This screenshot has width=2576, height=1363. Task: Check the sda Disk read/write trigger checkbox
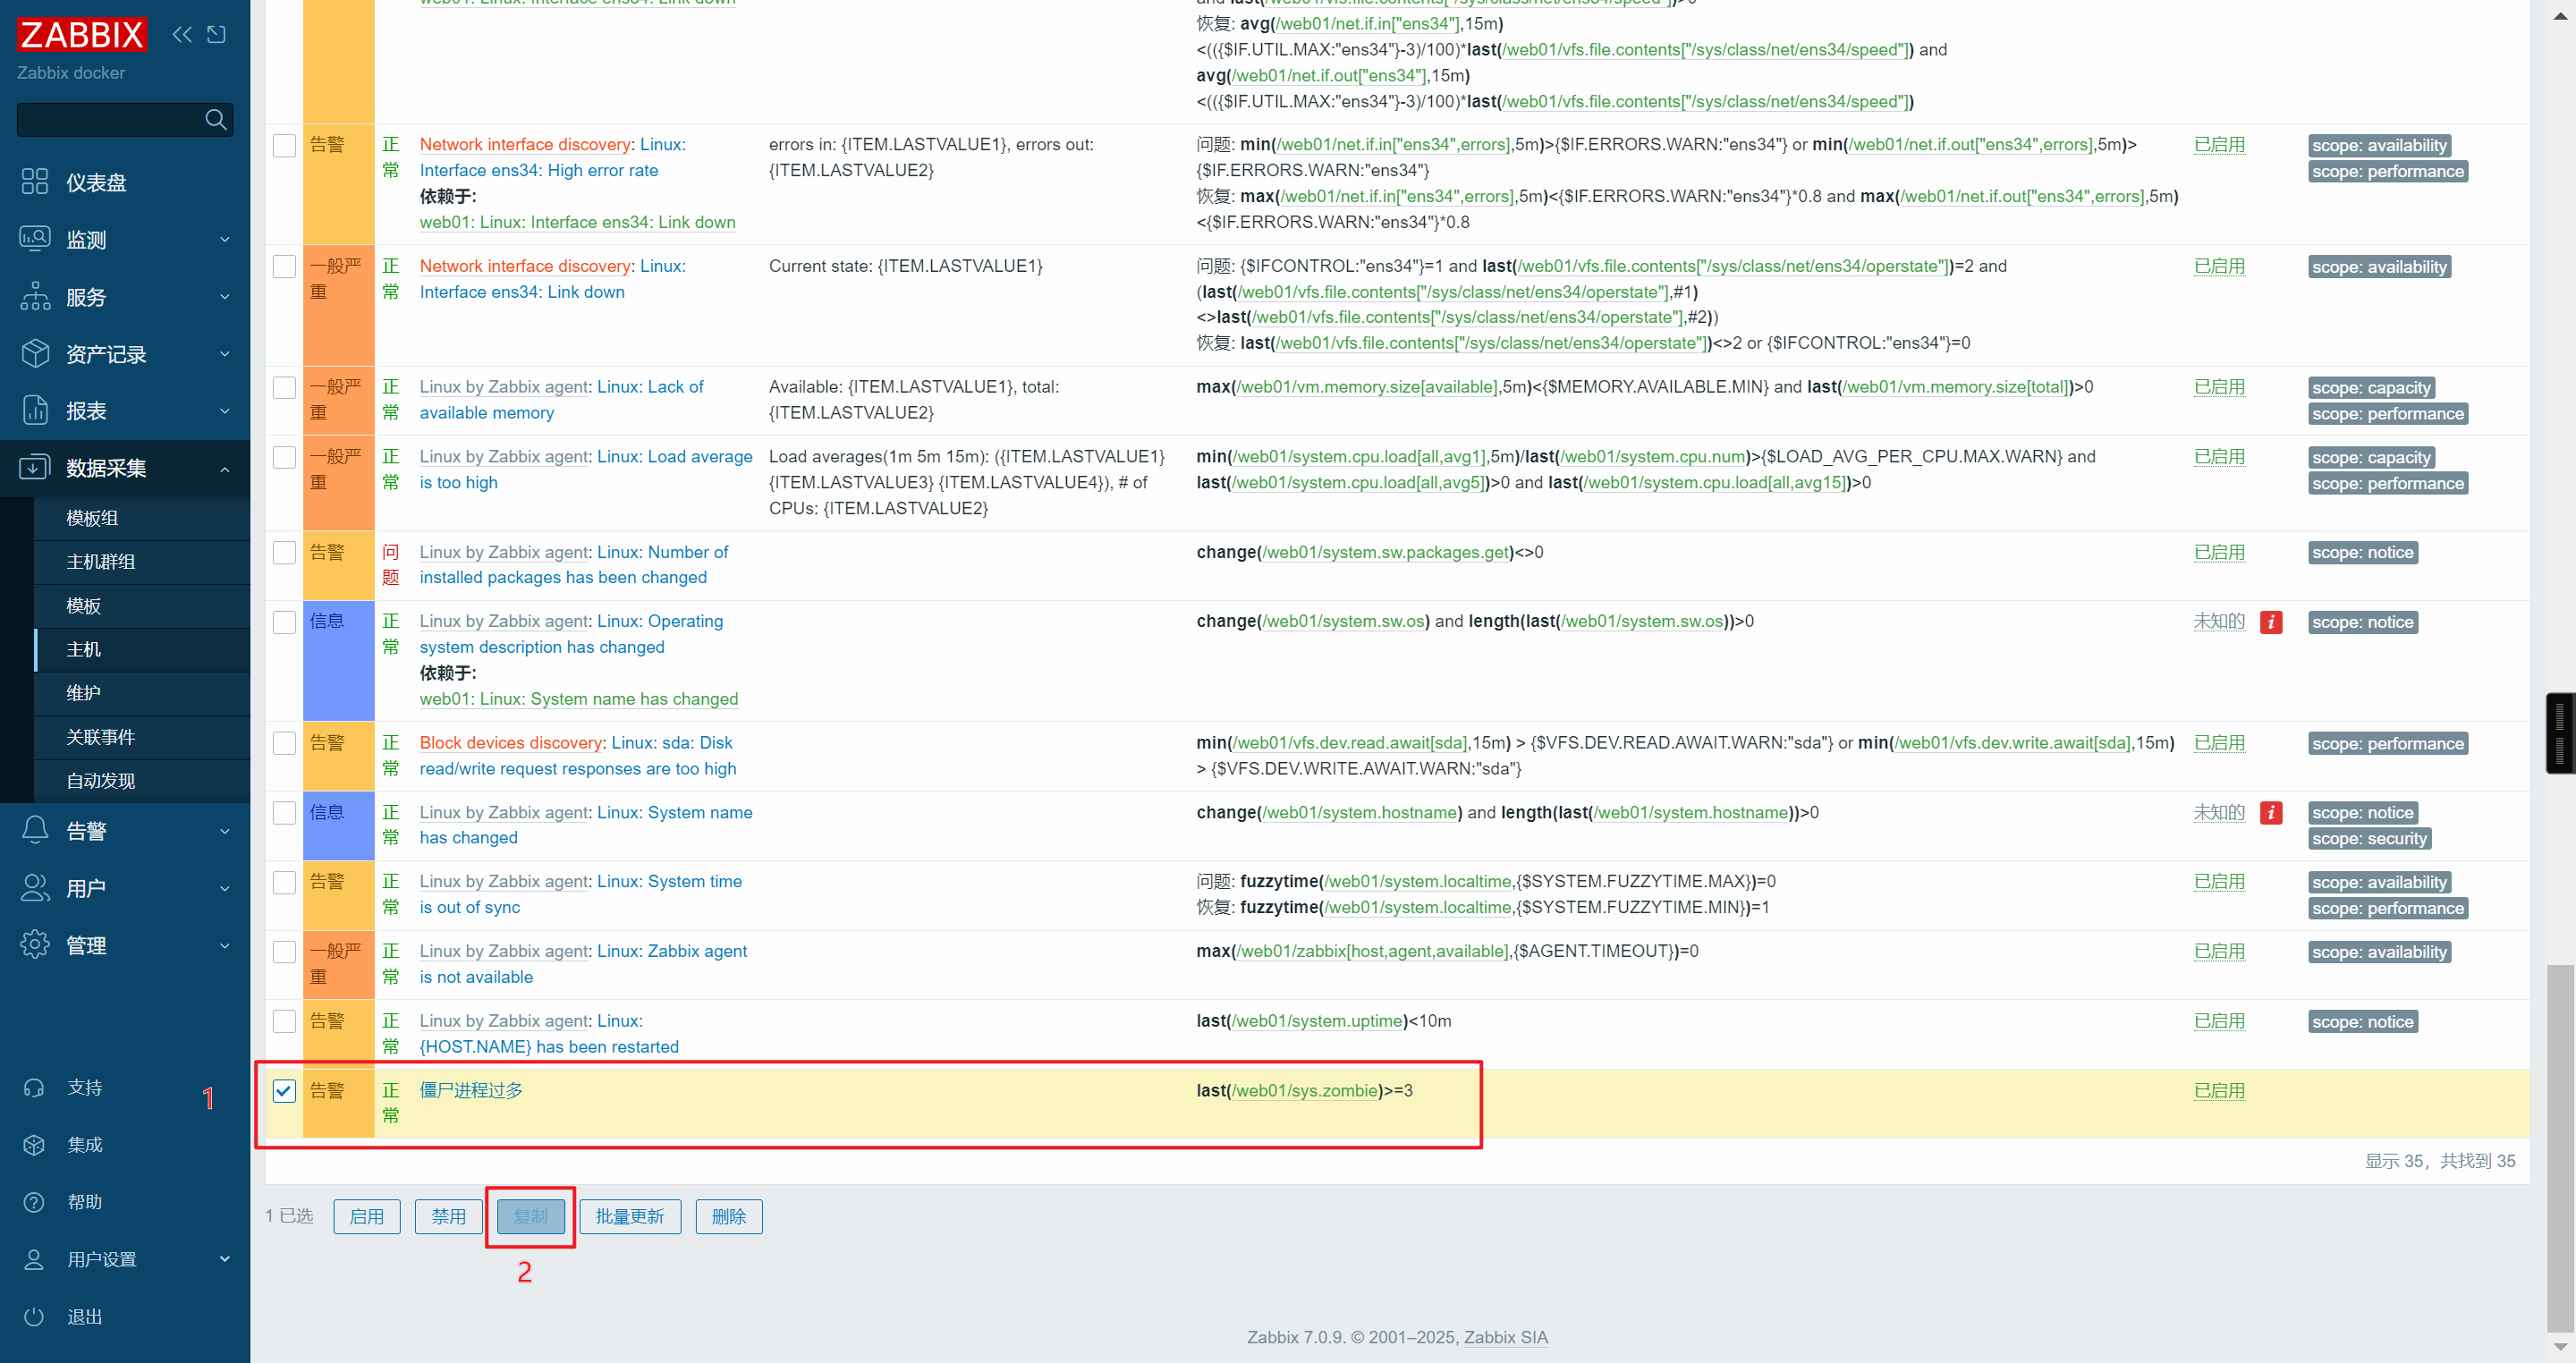coord(284,744)
